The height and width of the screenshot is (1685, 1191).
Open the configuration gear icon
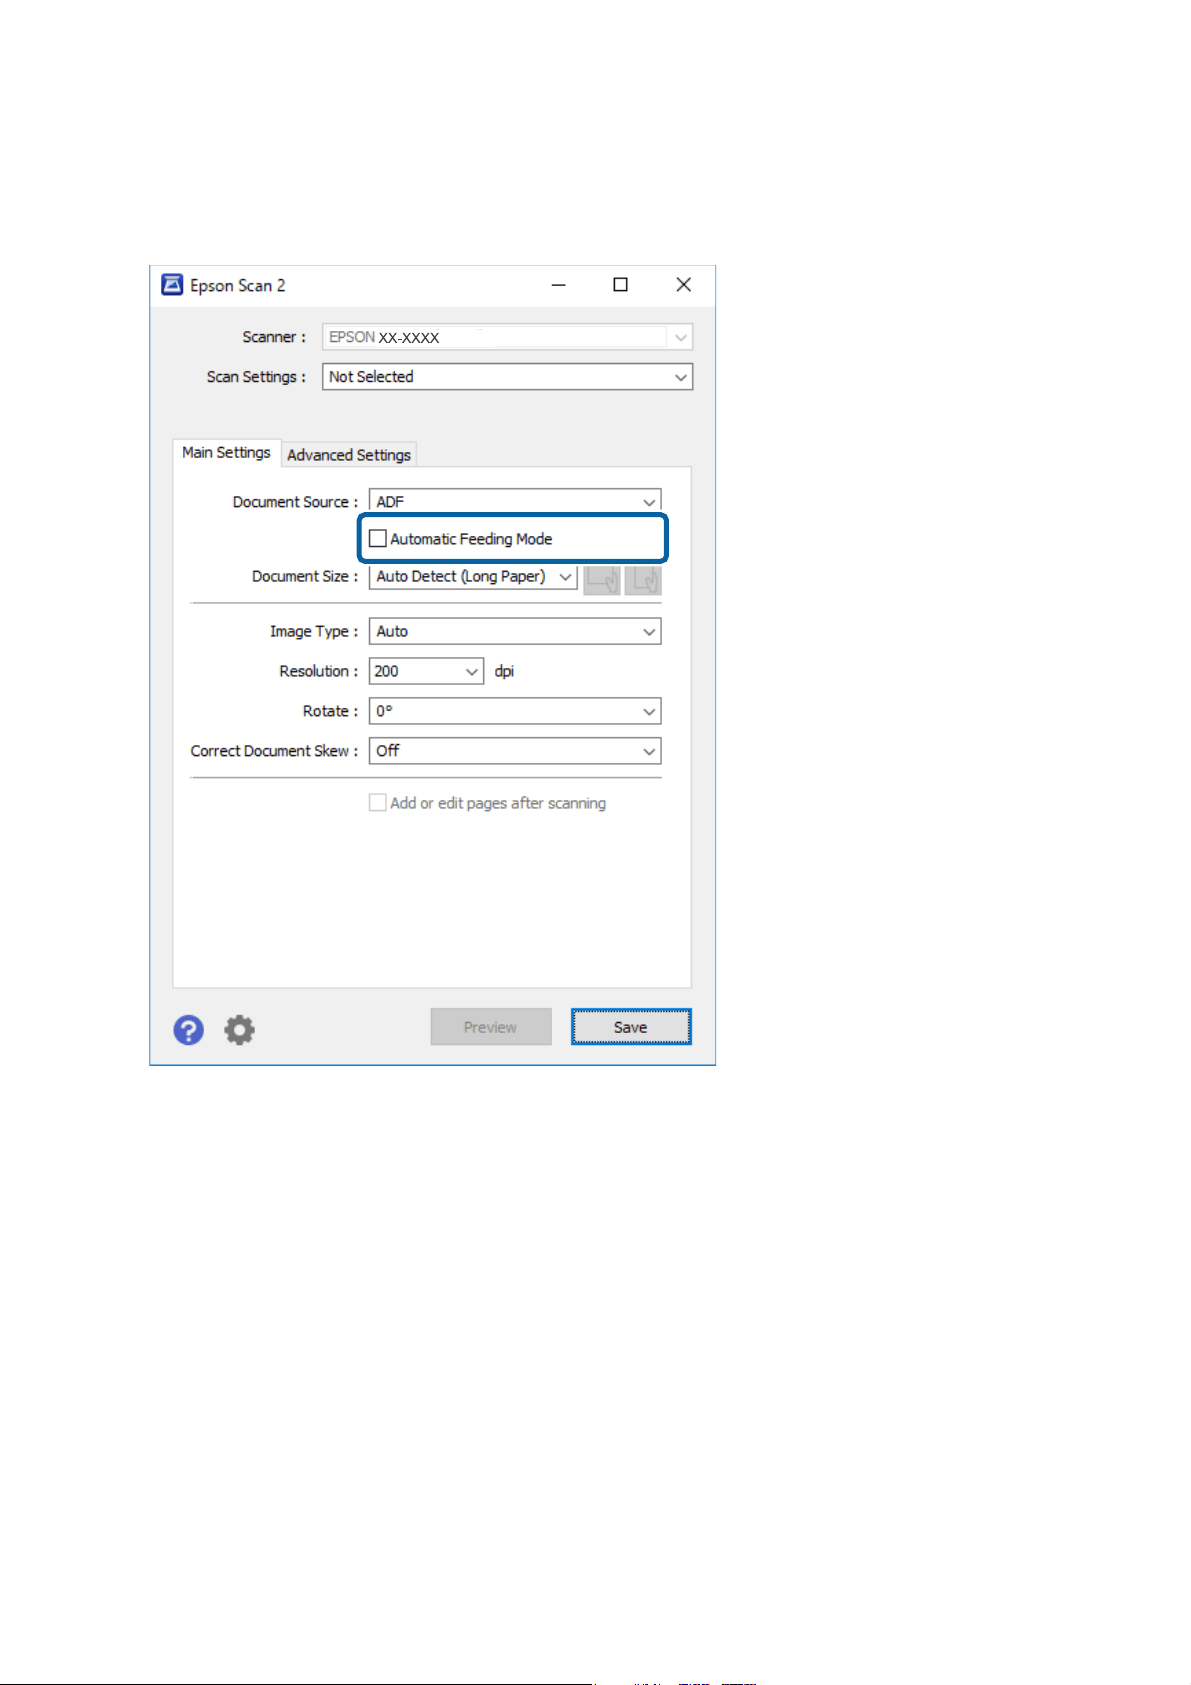click(239, 1030)
